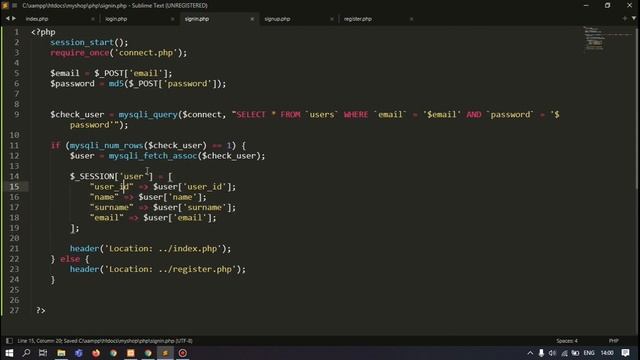Viewport: 640px width, 360px height.
Task: Click $_SESSION on line 14
Action: [92, 176]
